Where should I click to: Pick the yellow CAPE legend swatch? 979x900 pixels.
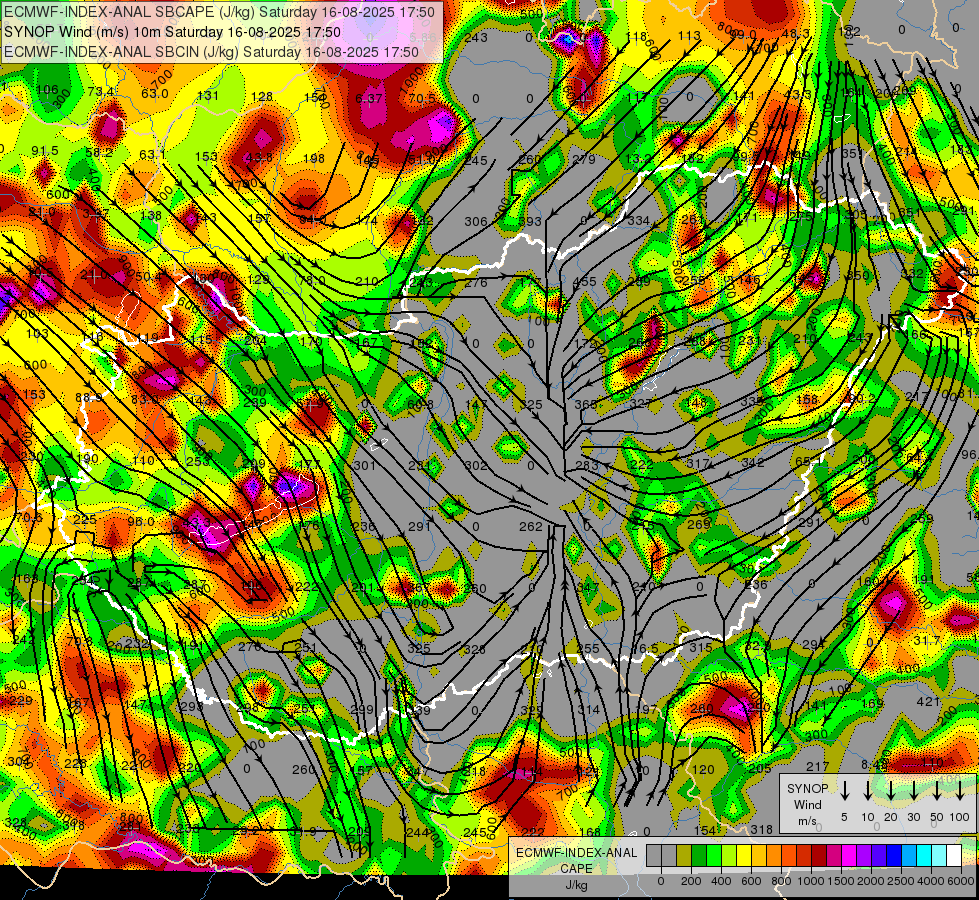click(x=744, y=855)
